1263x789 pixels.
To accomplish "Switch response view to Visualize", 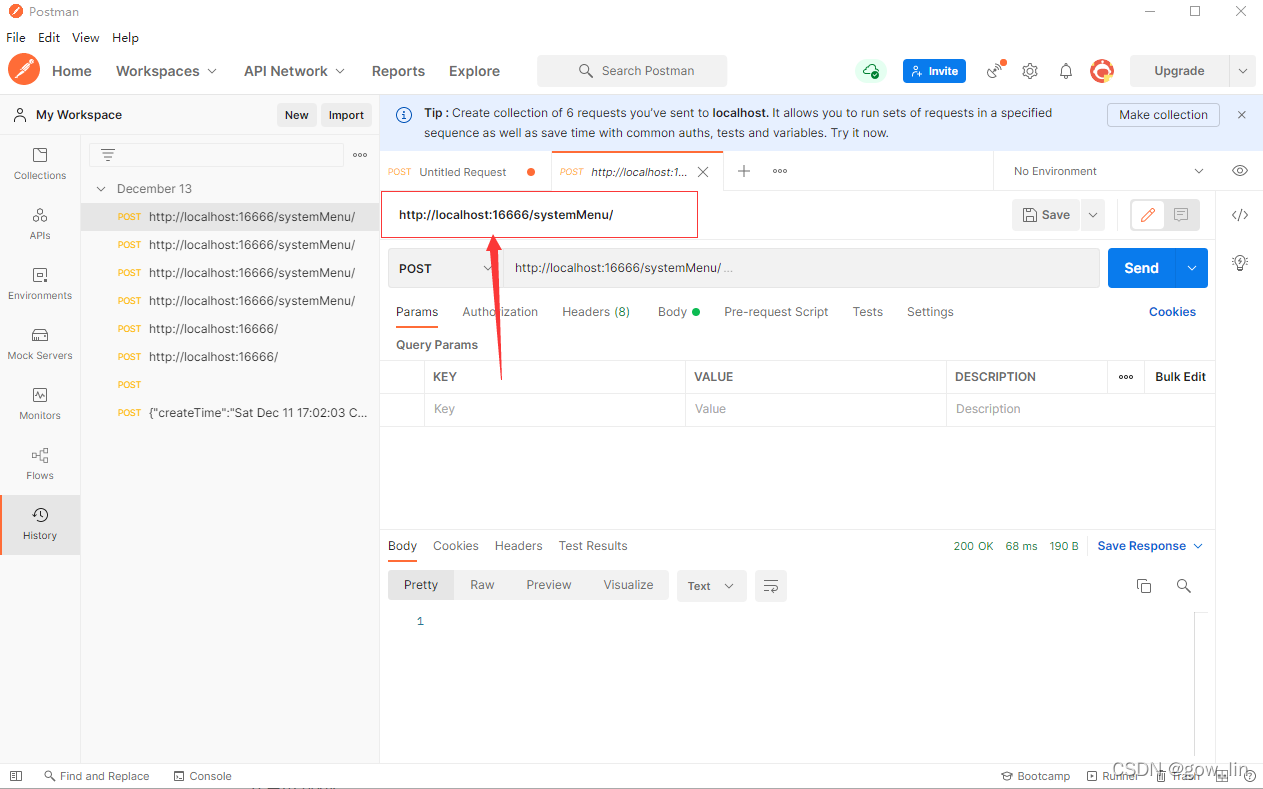I will click(x=628, y=585).
